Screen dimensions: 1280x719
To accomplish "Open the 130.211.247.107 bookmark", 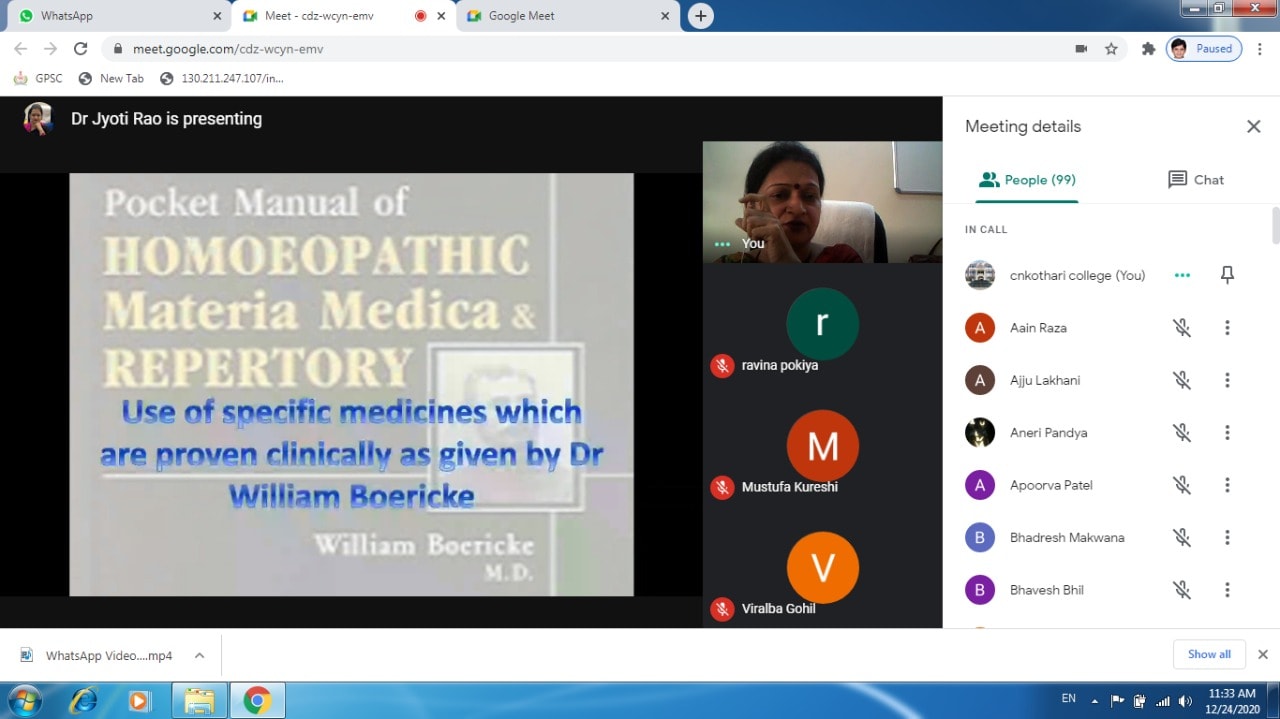I will click(221, 78).
